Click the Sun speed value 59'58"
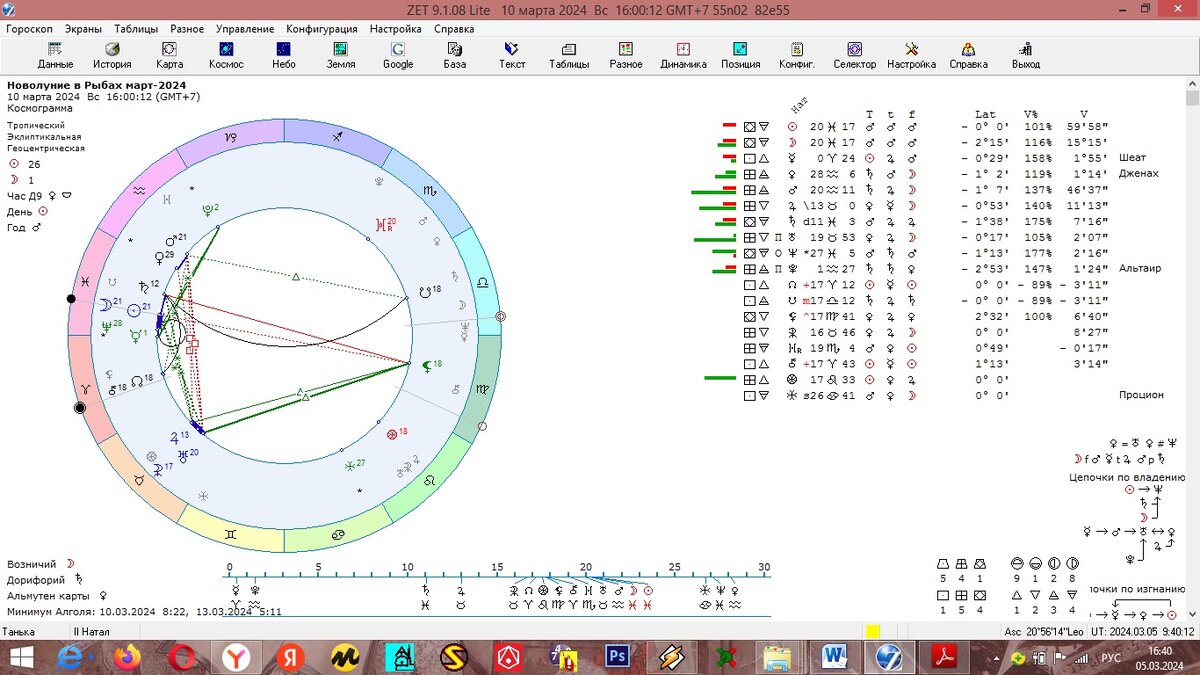The image size is (1200, 675). click(1086, 127)
